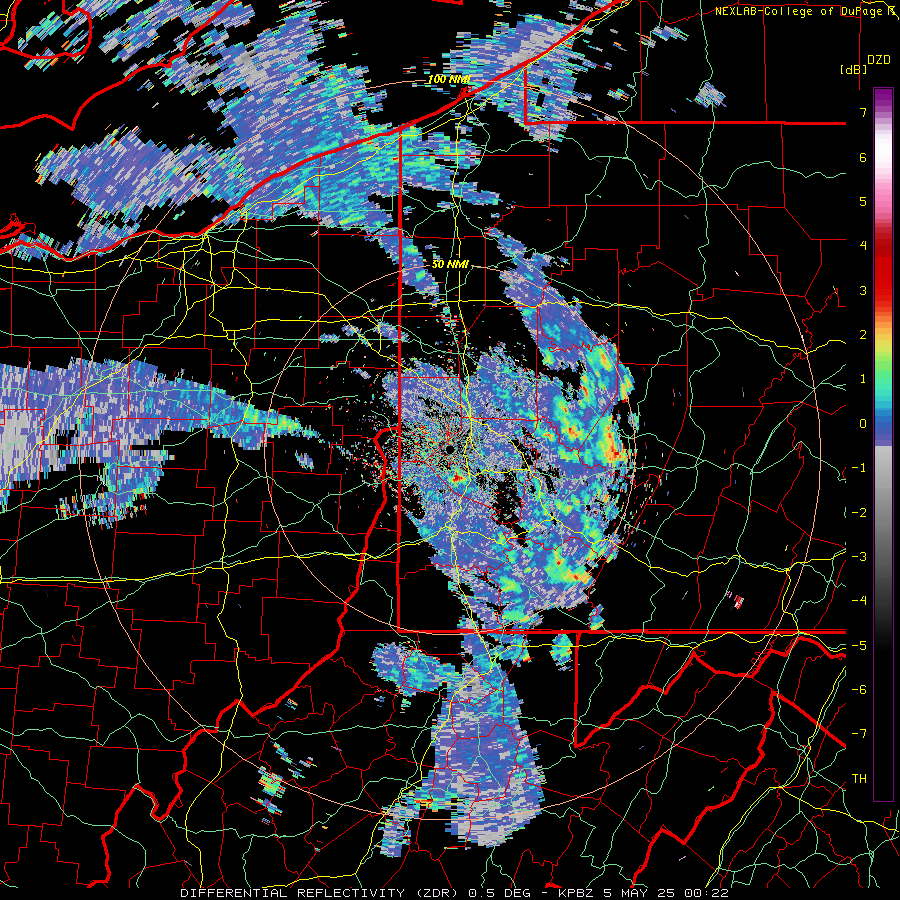Viewport: 900px width, 900px height.
Task: Click the '50 NMI' range ring label
Action: coord(450,265)
